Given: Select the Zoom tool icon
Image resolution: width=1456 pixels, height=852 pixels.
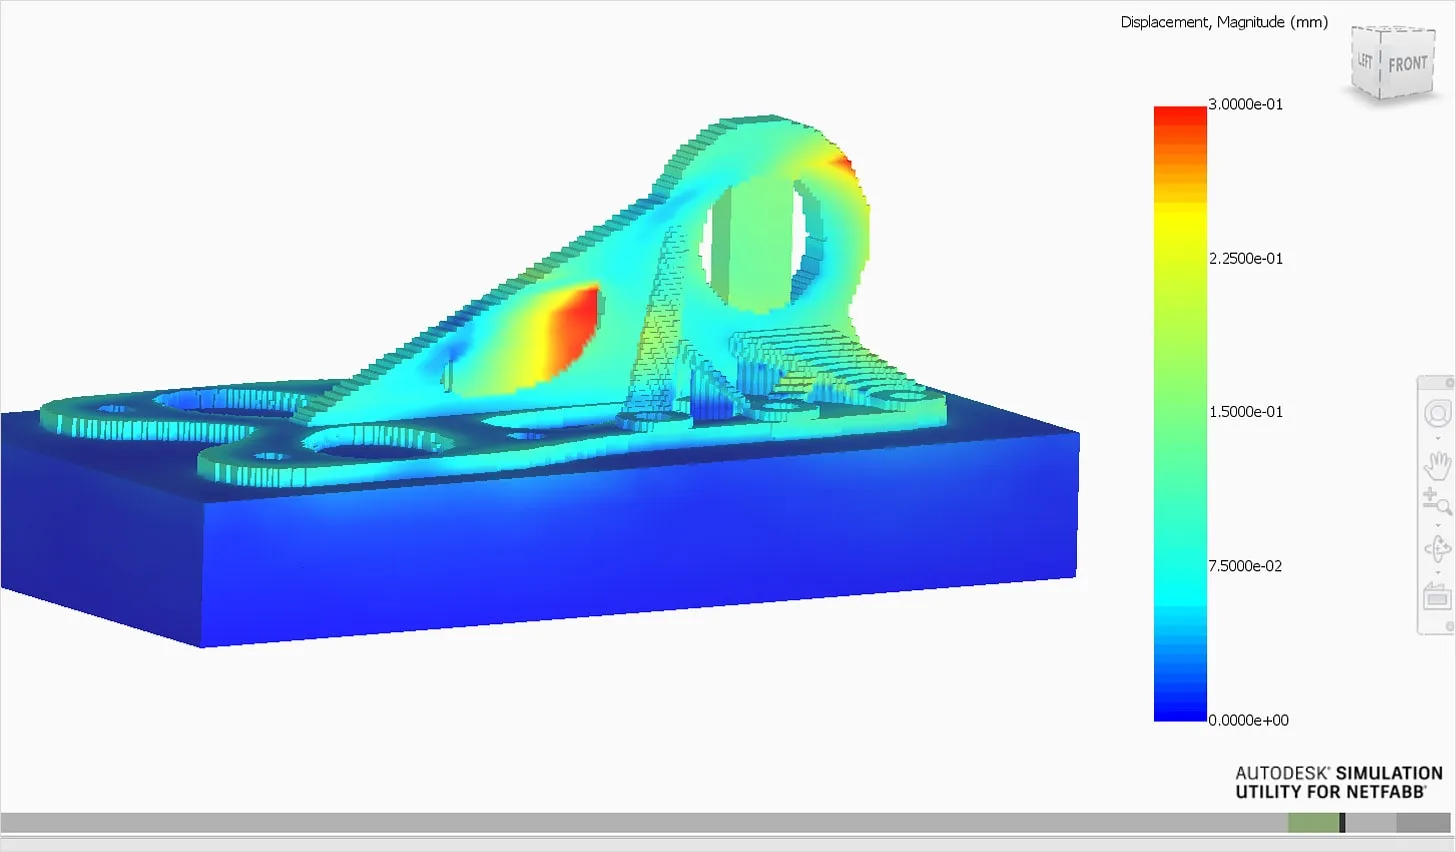Looking at the screenshot, I should click(1437, 498).
